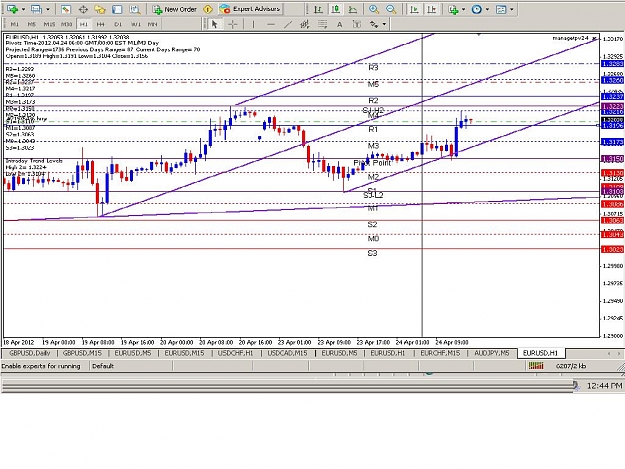This screenshot has height=469, width=625.
Task: Click the connection status bars icon
Action: [536, 365]
